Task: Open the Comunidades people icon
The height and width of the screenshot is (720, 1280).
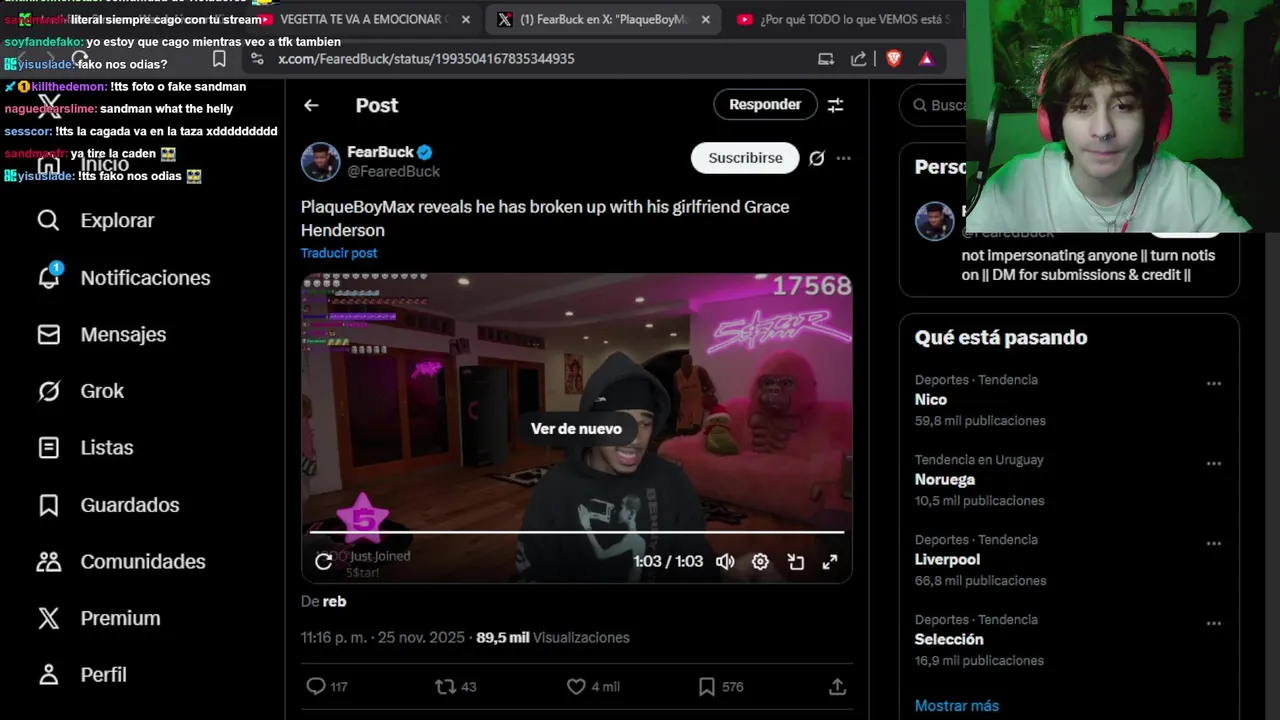Action: click(48, 561)
